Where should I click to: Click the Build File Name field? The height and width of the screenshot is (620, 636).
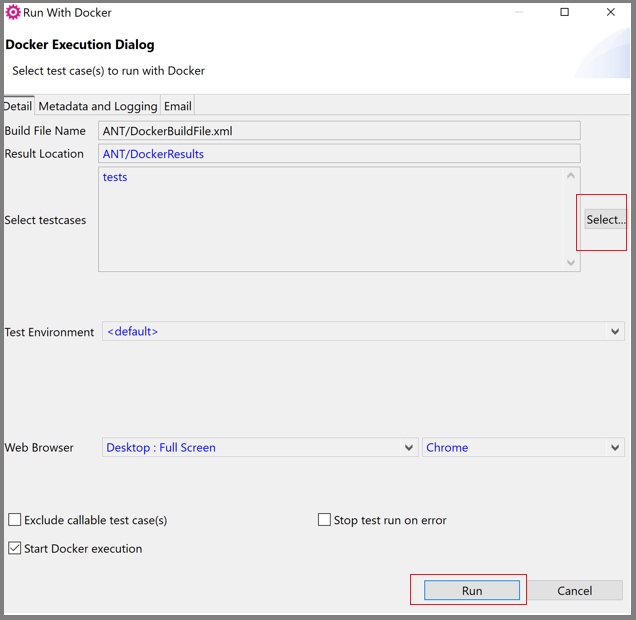(340, 131)
